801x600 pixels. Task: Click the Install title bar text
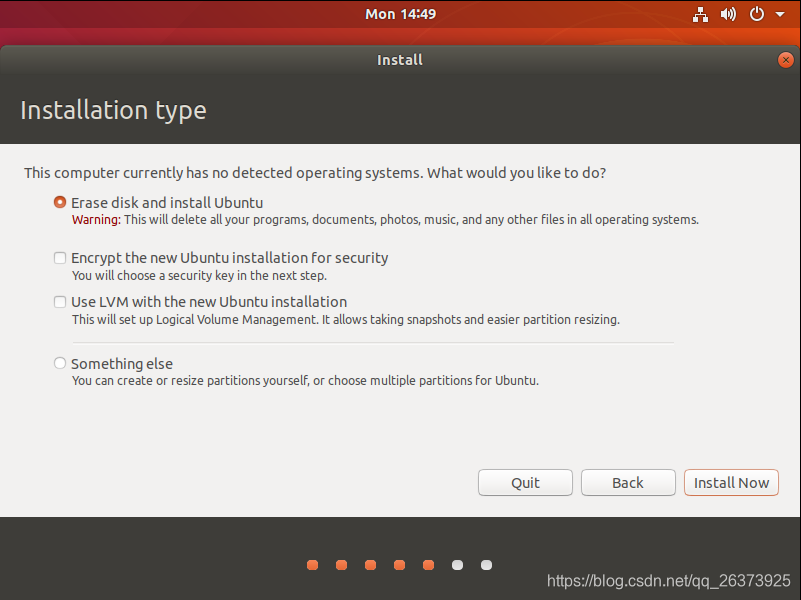coord(400,60)
